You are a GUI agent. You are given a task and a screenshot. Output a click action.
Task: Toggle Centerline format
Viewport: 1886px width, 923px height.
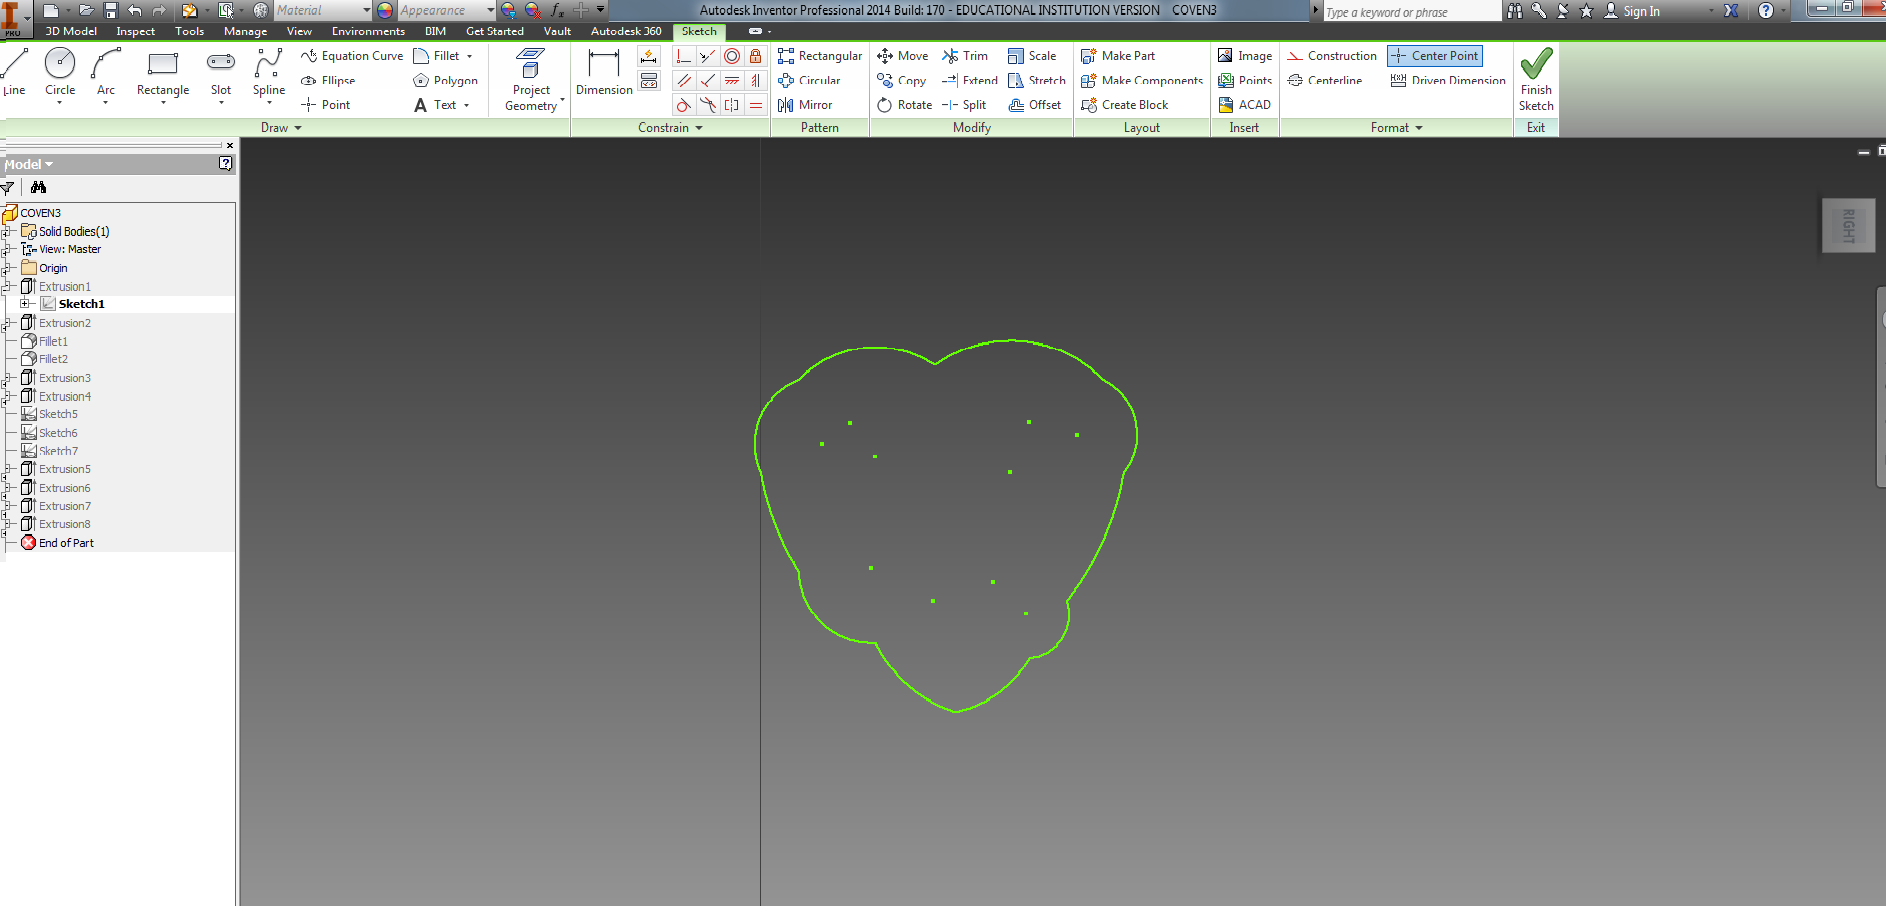(1325, 80)
